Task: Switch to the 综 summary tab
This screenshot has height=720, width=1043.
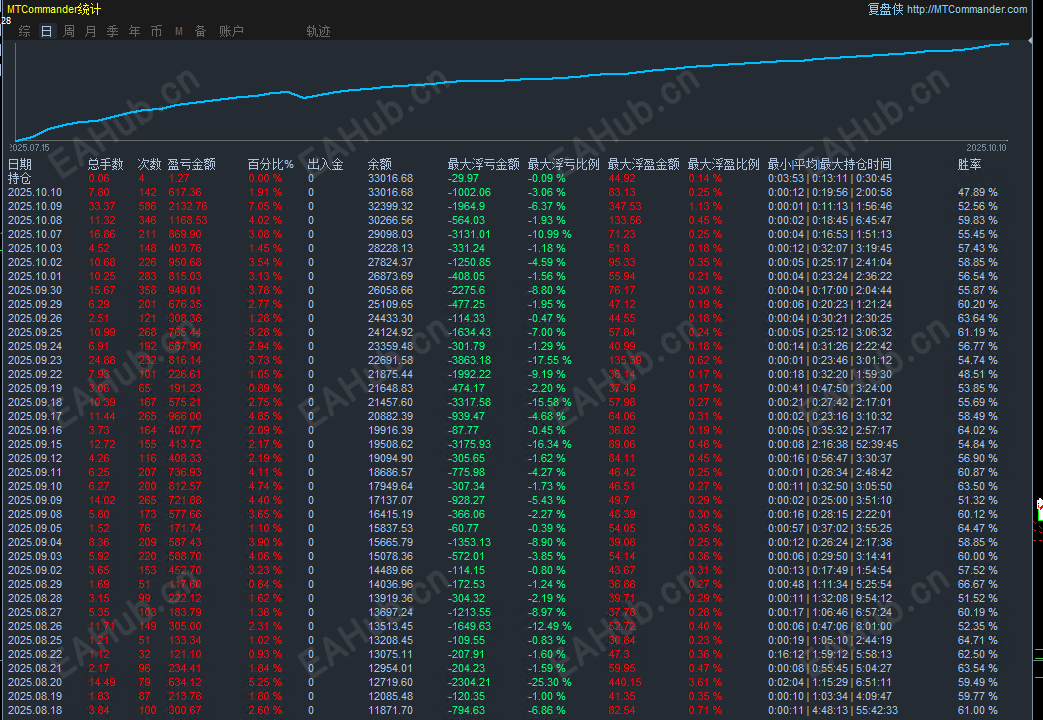Action: 25,31
